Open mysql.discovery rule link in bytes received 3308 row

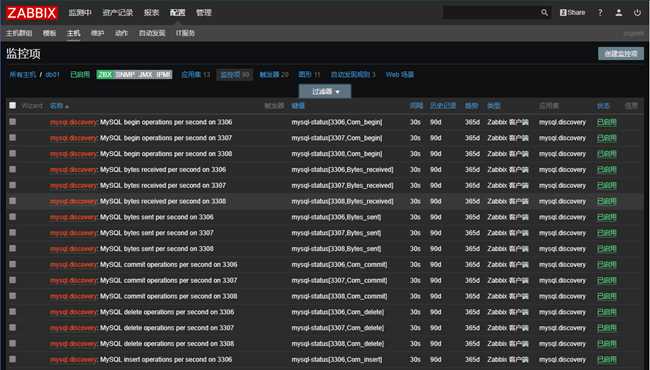[73, 201]
